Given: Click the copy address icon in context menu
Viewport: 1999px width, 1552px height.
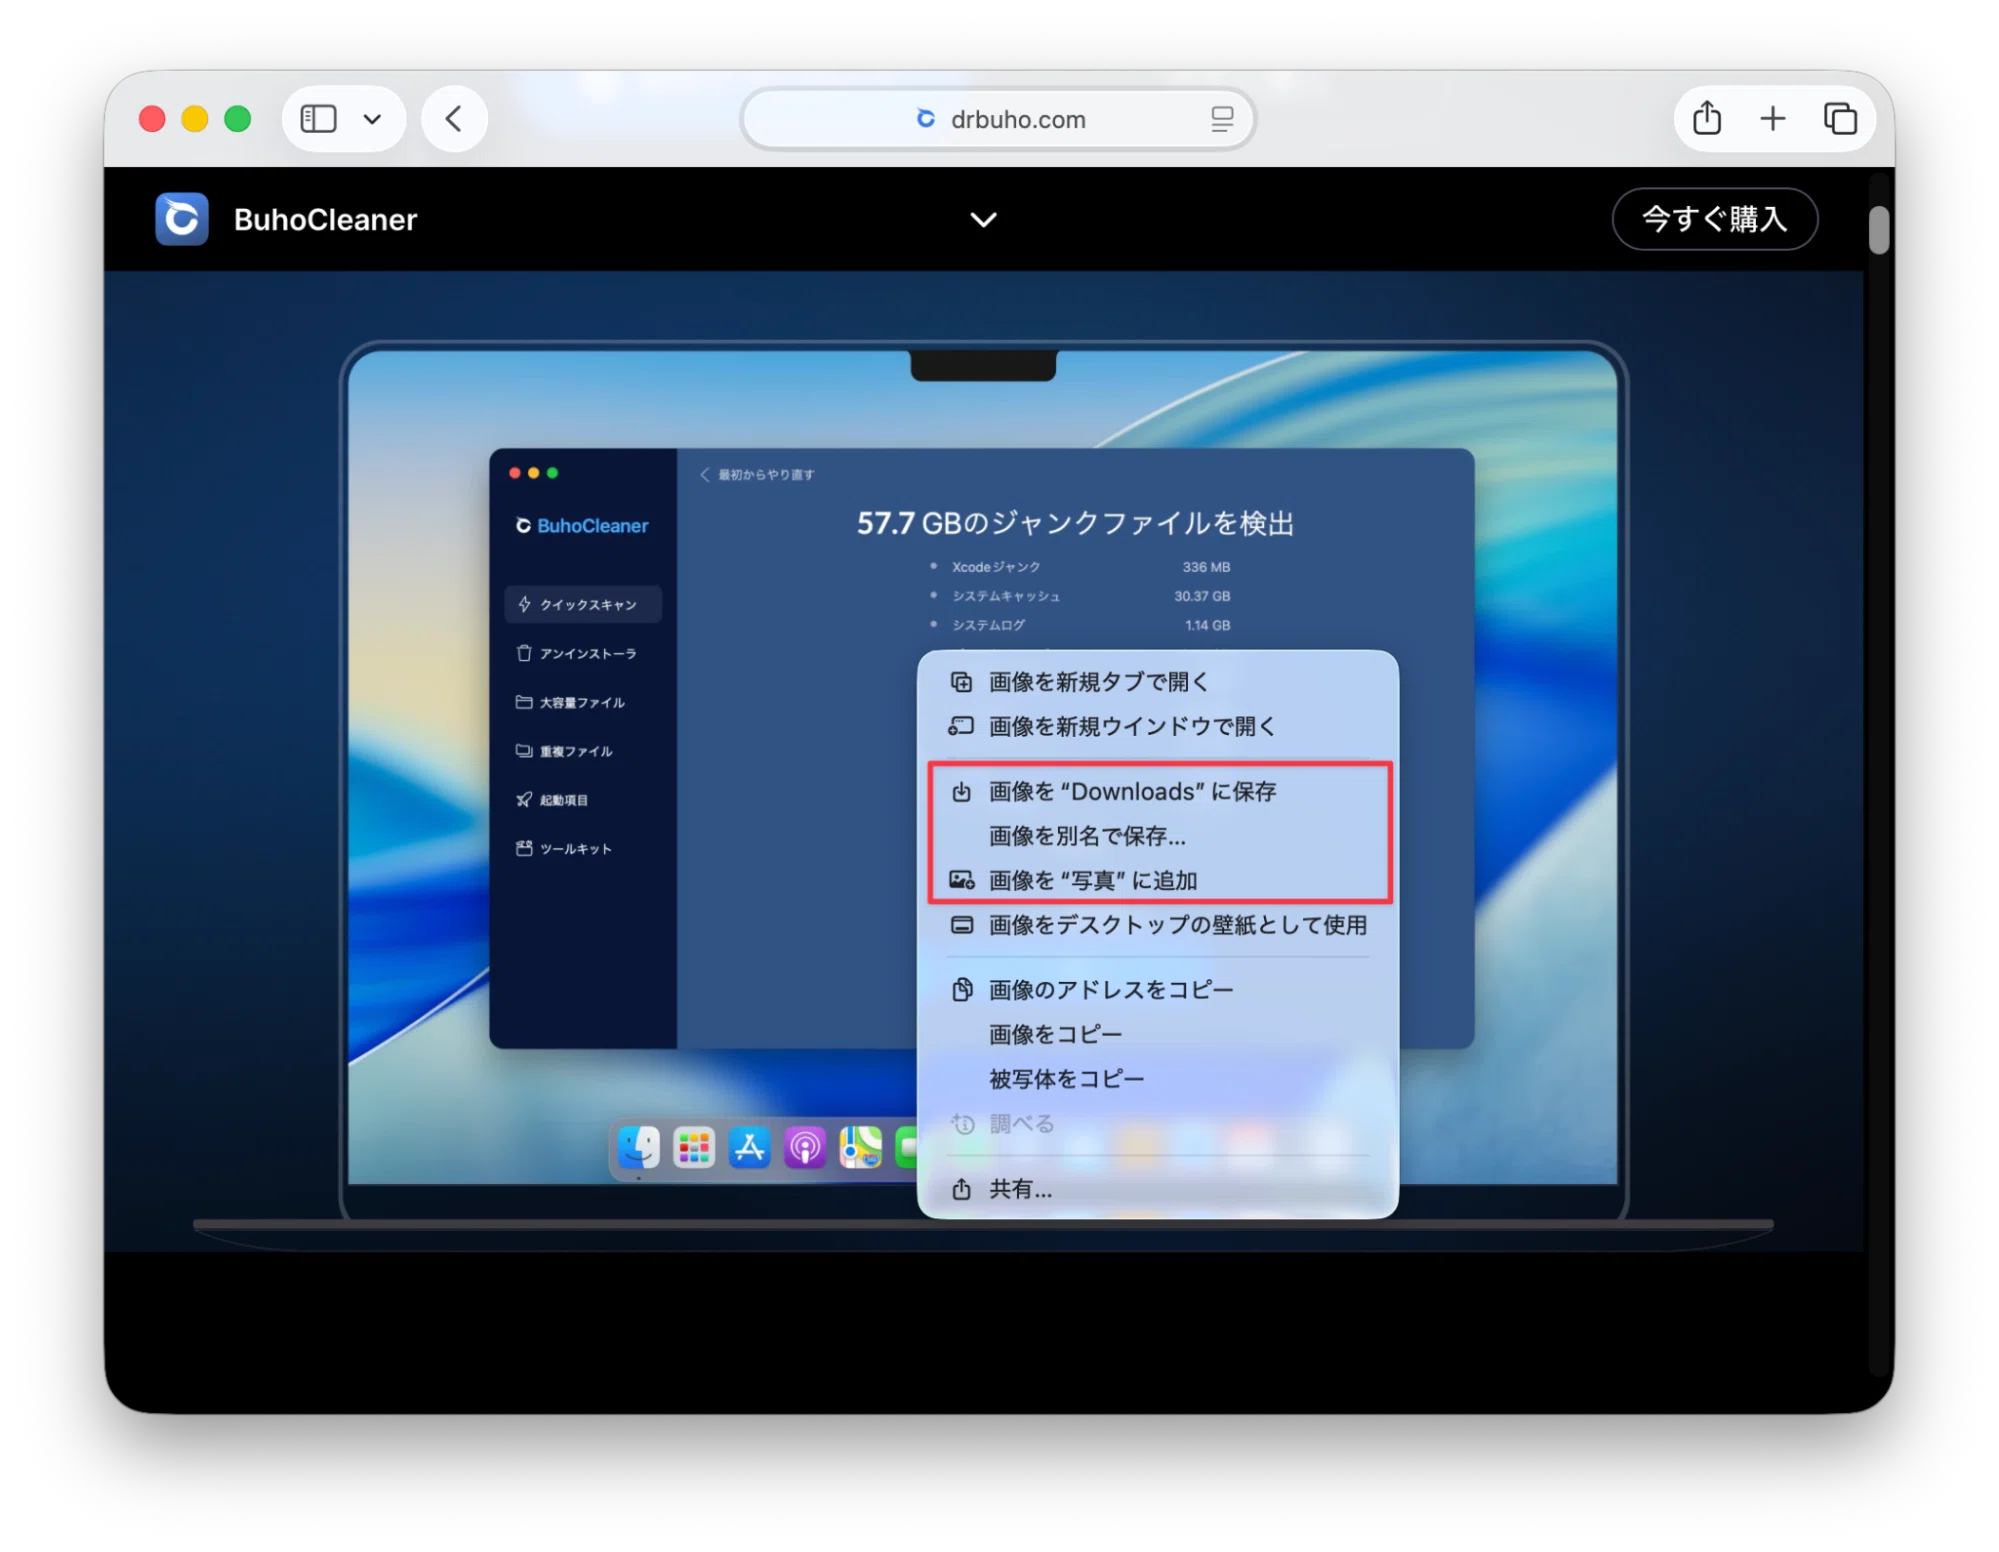Looking at the screenshot, I should point(961,989).
